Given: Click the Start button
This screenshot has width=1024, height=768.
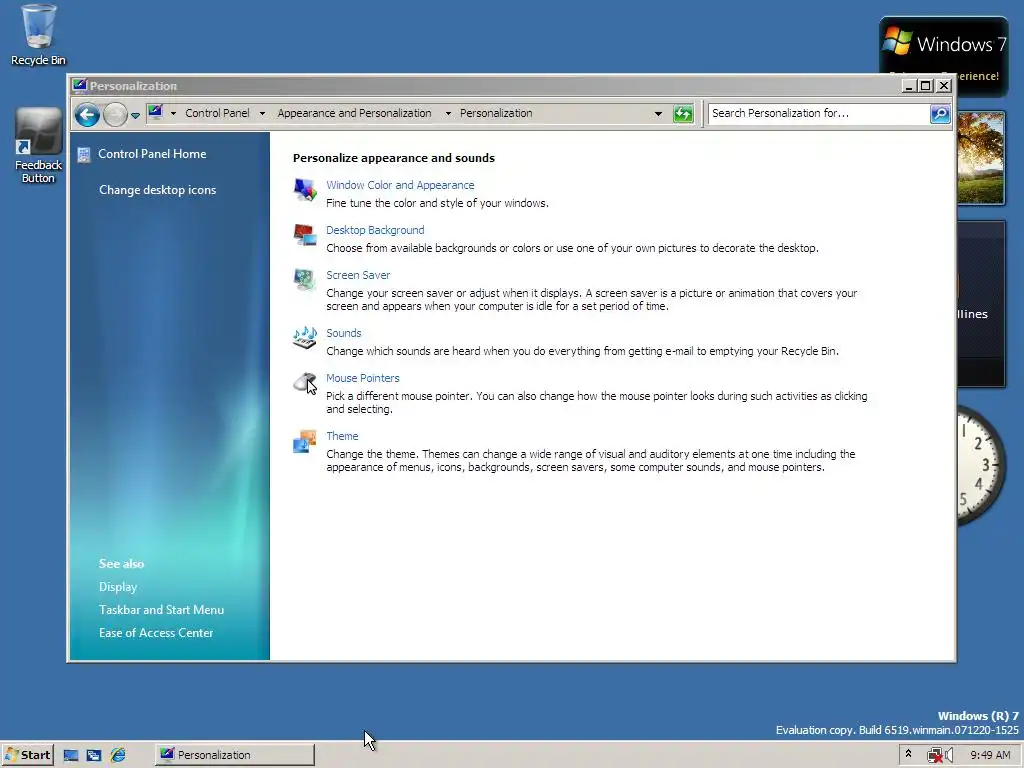Looking at the screenshot, I should (27, 755).
